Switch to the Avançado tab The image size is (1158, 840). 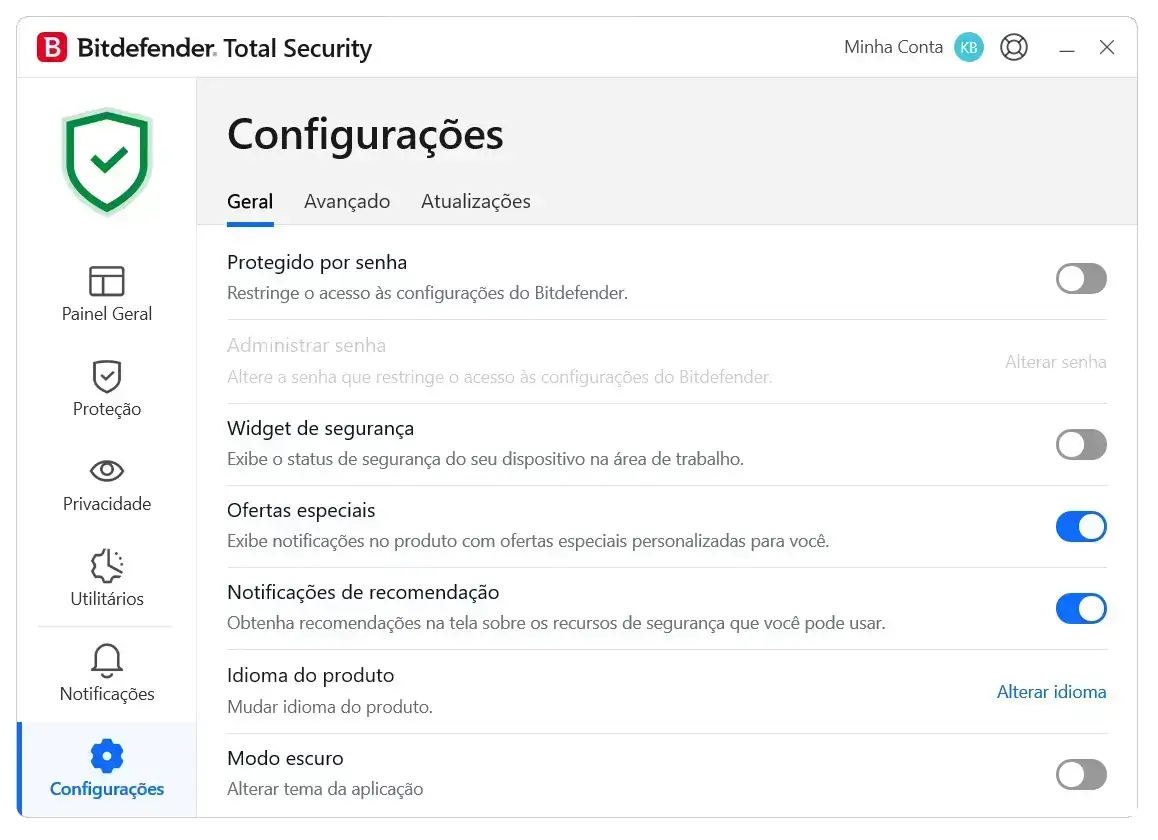347,202
